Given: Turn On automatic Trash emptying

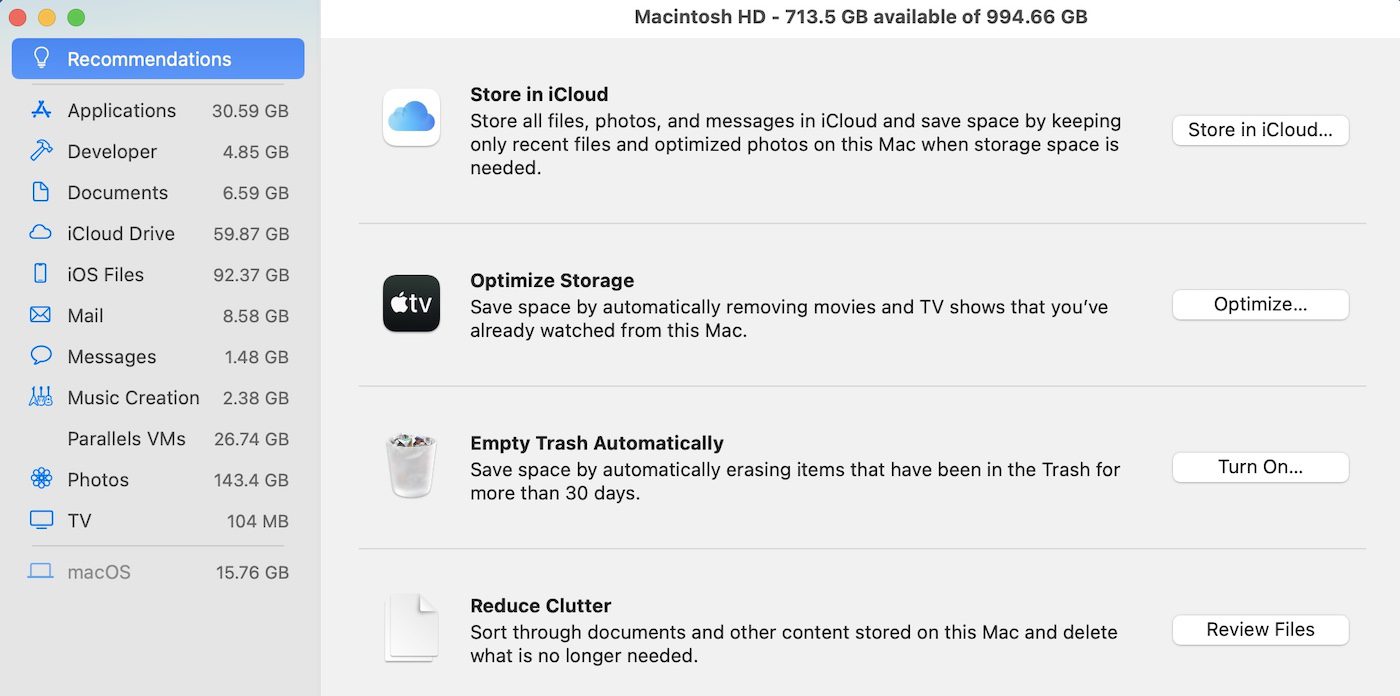Looking at the screenshot, I should pos(1260,467).
